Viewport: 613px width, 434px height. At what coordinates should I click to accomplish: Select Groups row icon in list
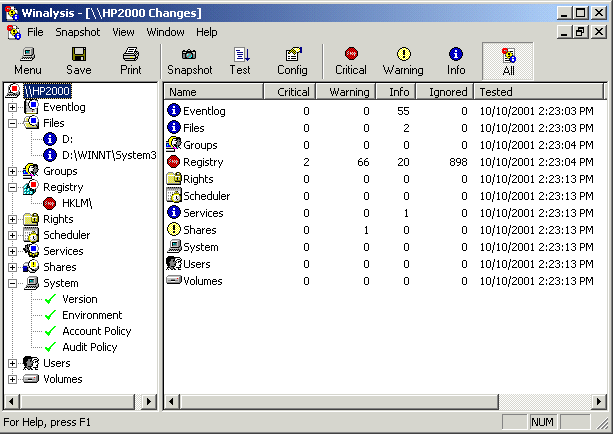click(174, 144)
